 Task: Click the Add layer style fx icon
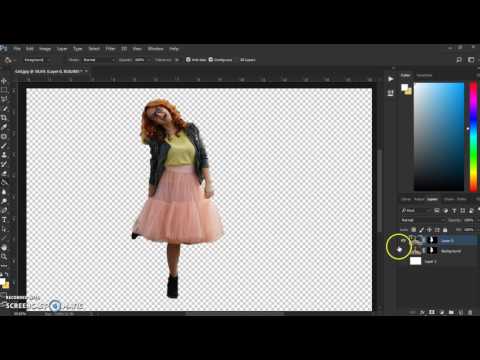(x=422, y=312)
